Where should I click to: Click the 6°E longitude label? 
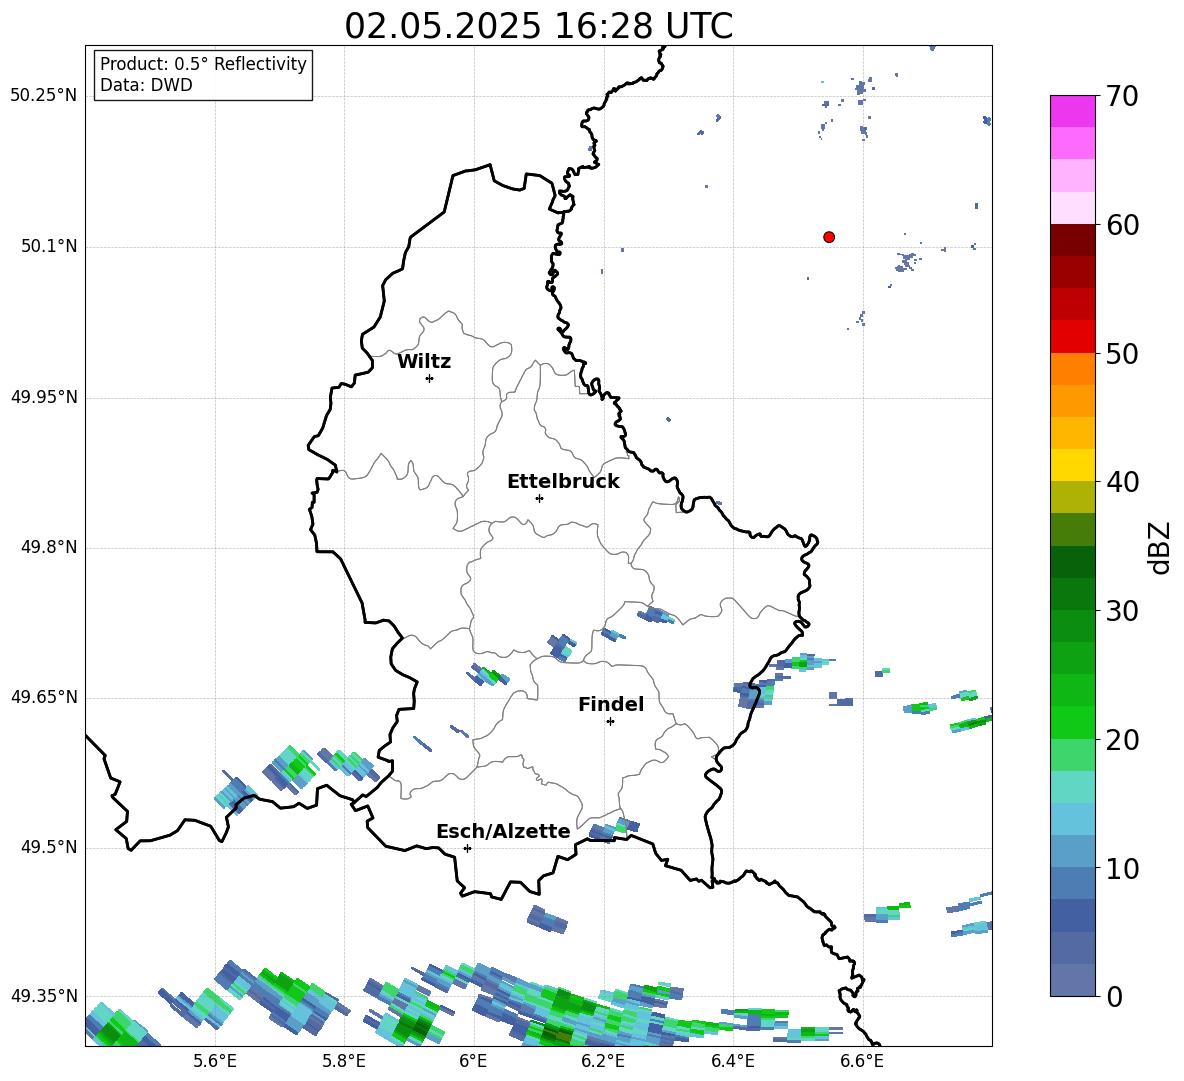(473, 1062)
